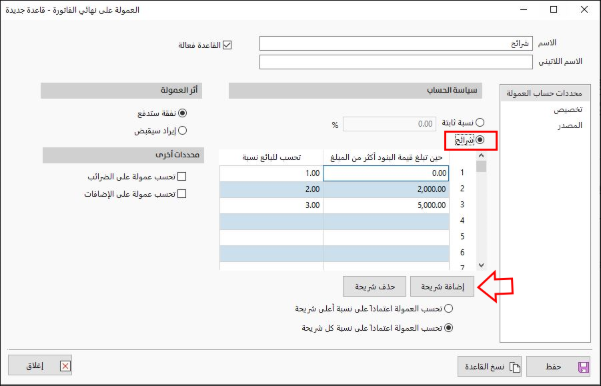Click amount cell 0.00 in row 1
The height and width of the screenshot is (386, 601).
coord(386,173)
